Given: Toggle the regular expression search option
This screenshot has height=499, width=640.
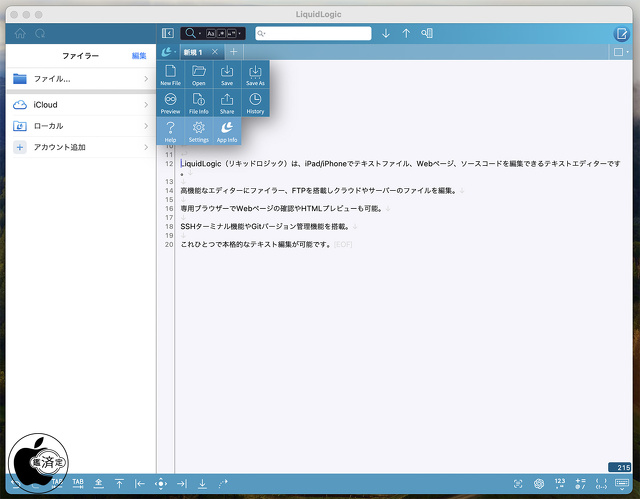Looking at the screenshot, I should point(221,33).
